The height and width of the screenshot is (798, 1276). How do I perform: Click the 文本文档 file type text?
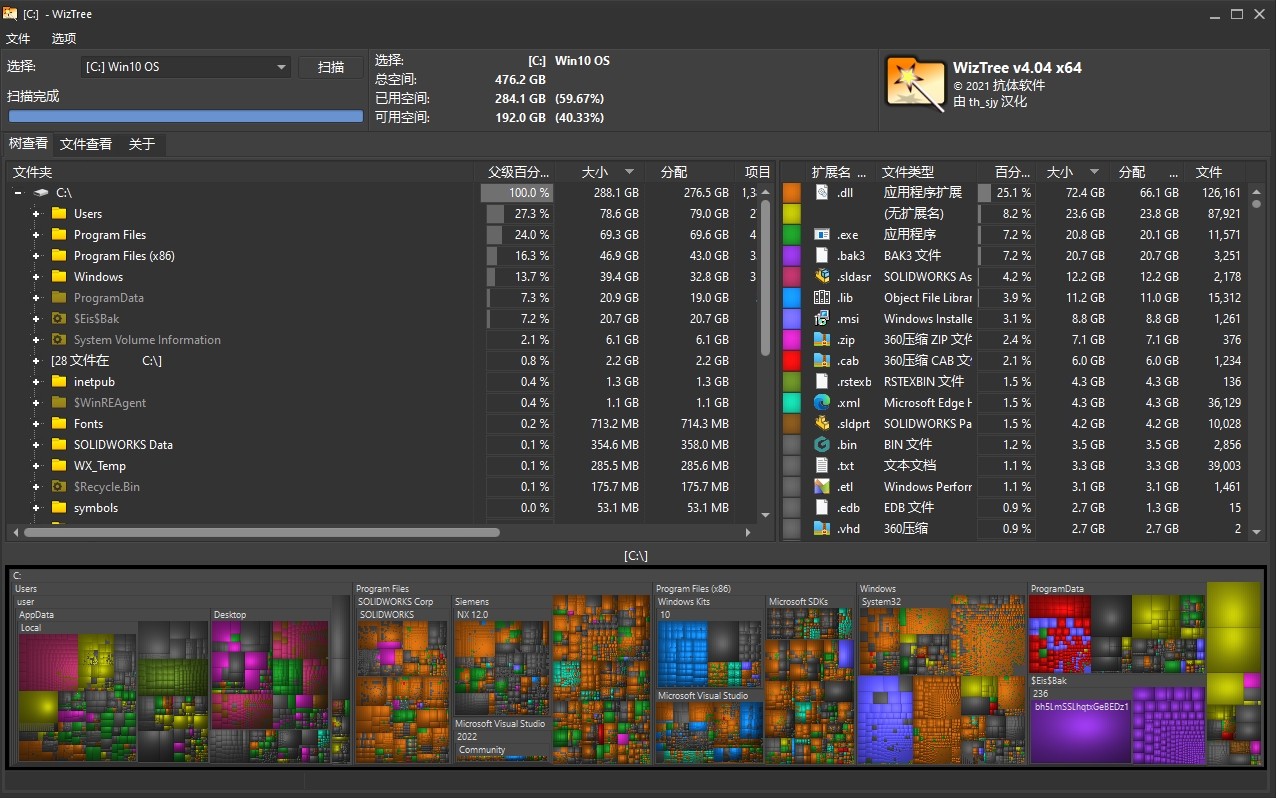910,466
